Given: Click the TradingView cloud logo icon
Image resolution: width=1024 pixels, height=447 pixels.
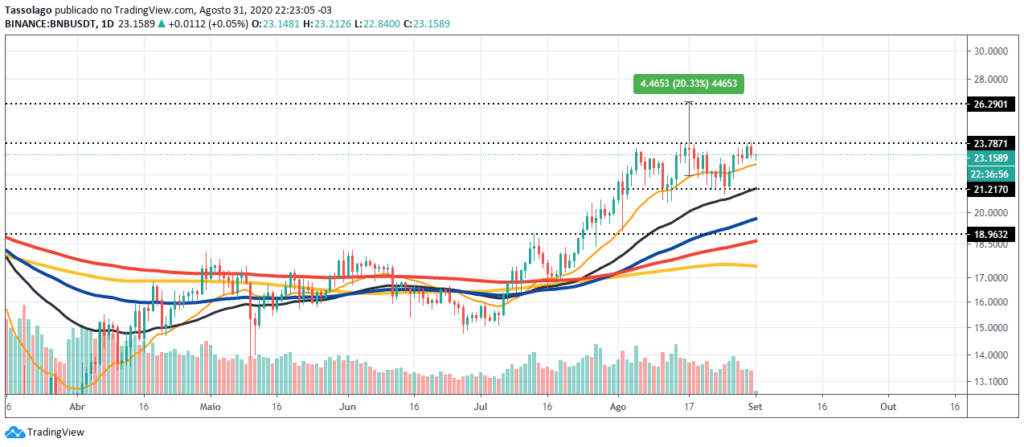Looking at the screenshot, I should coord(14,432).
